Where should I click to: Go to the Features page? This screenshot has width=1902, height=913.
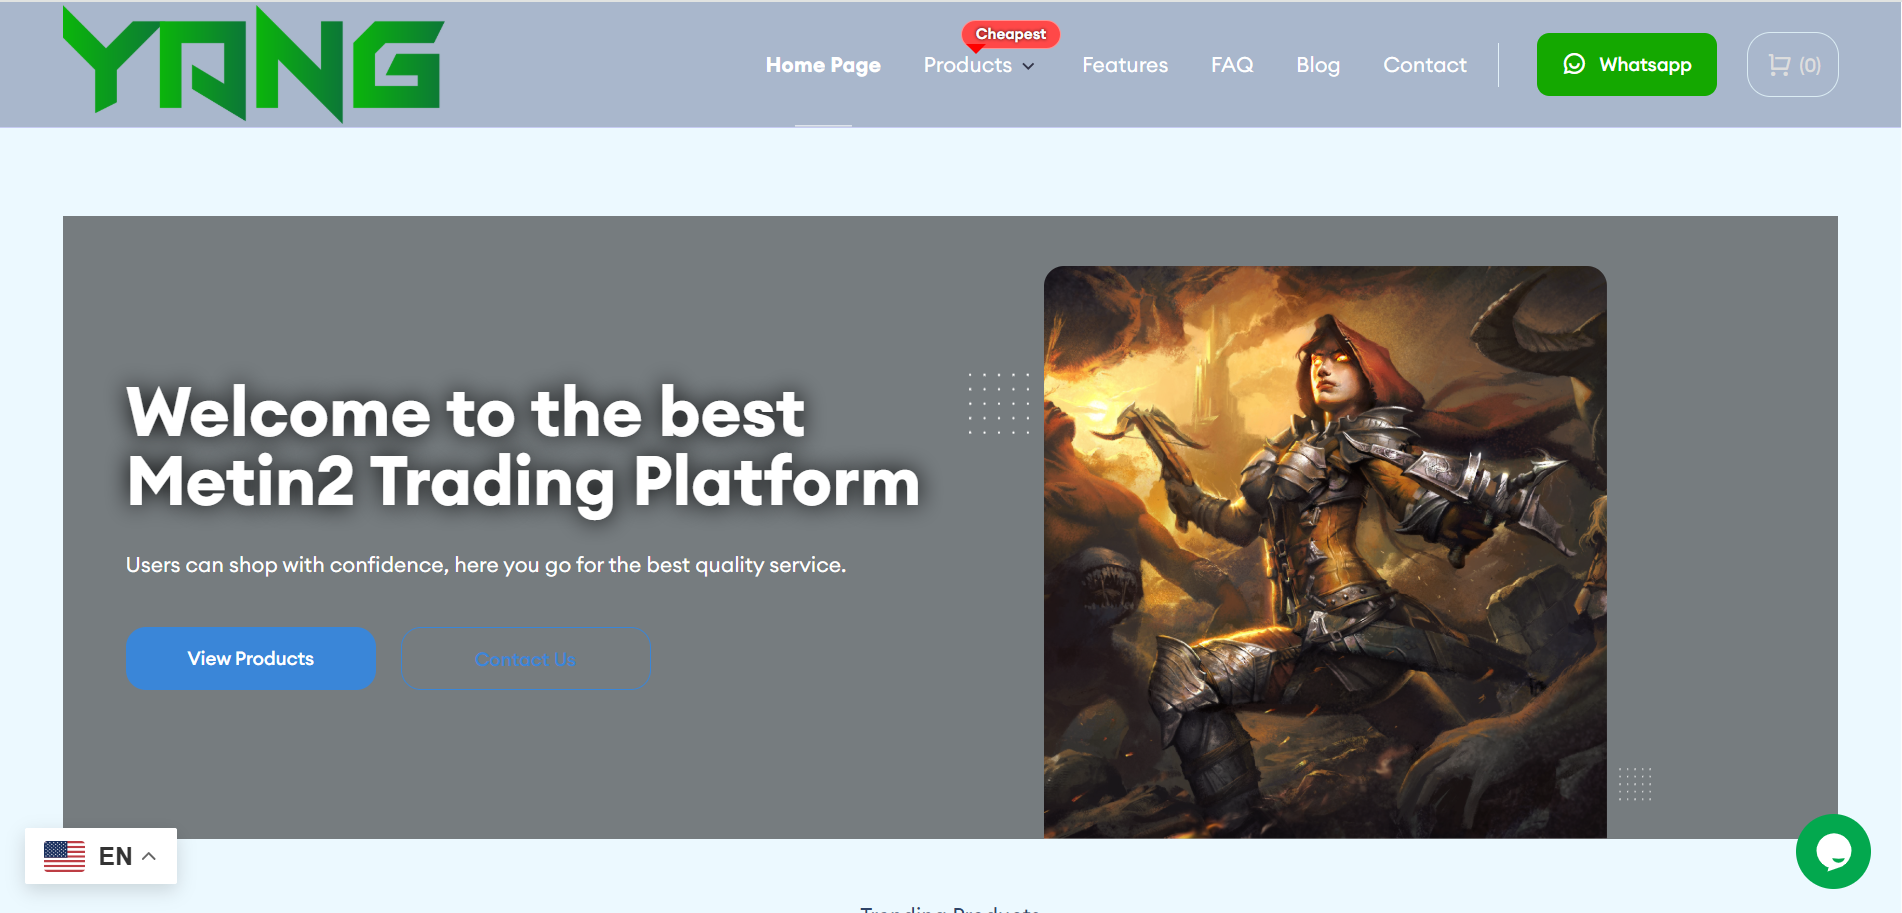pyautogui.click(x=1125, y=65)
